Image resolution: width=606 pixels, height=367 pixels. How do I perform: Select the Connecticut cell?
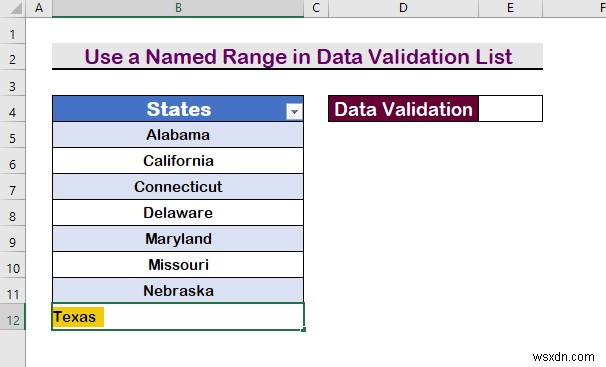tap(178, 187)
